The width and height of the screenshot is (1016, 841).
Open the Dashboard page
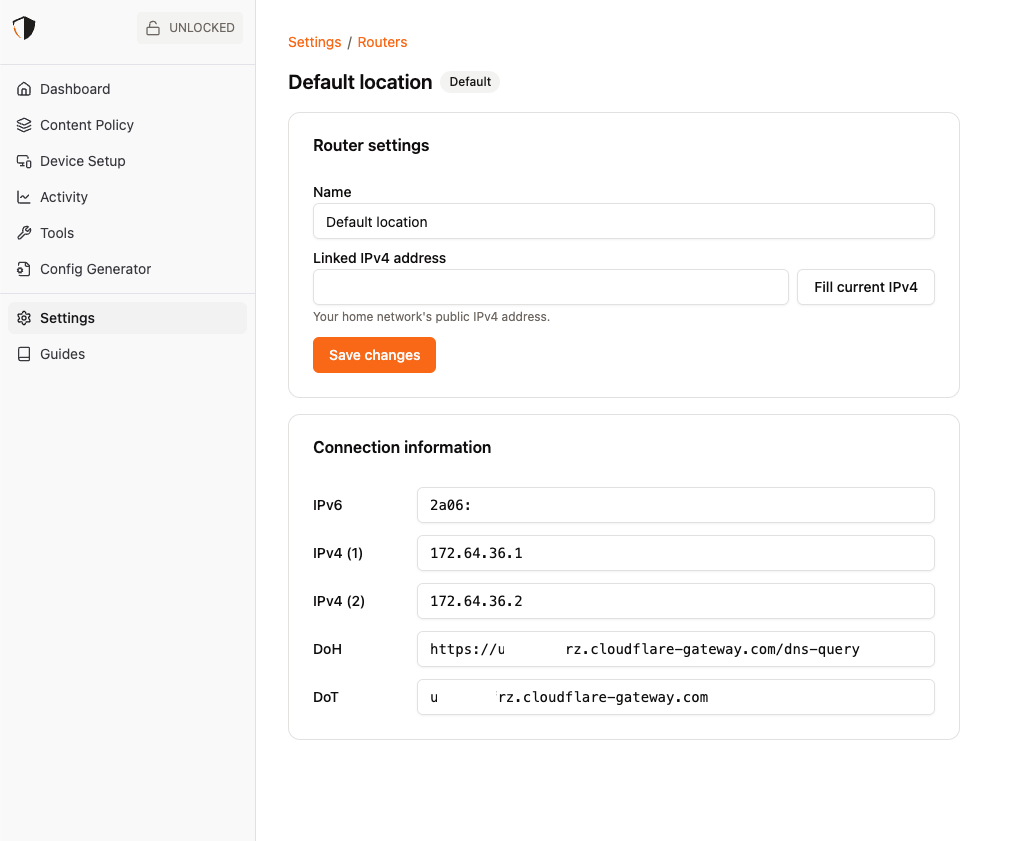coord(128,89)
